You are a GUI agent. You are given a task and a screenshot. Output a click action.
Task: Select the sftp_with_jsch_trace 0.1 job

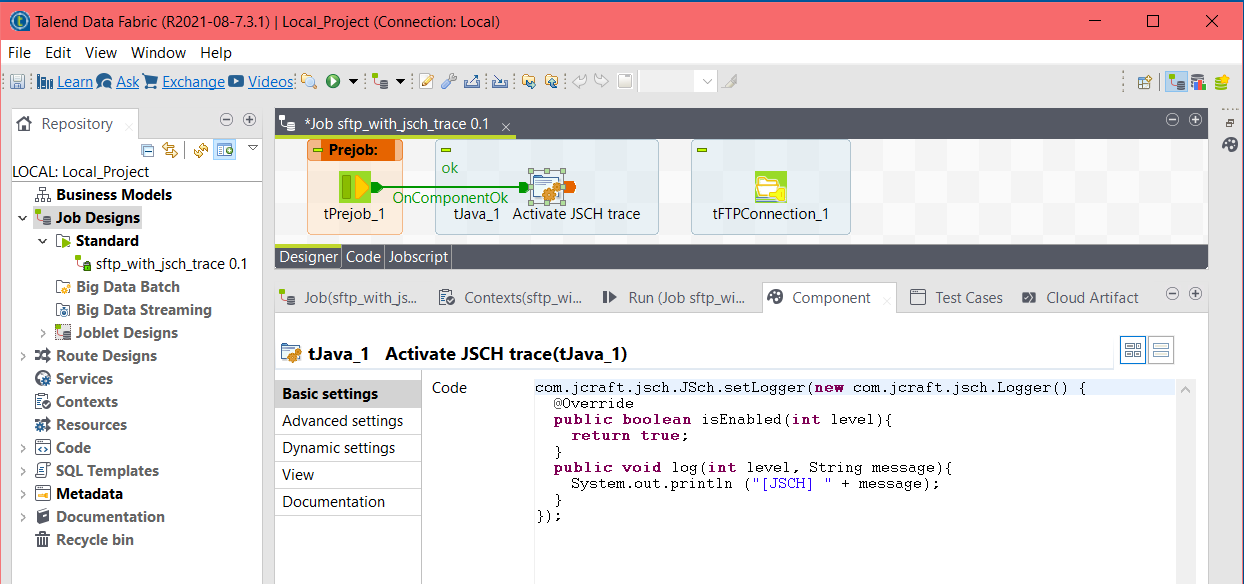point(171,264)
